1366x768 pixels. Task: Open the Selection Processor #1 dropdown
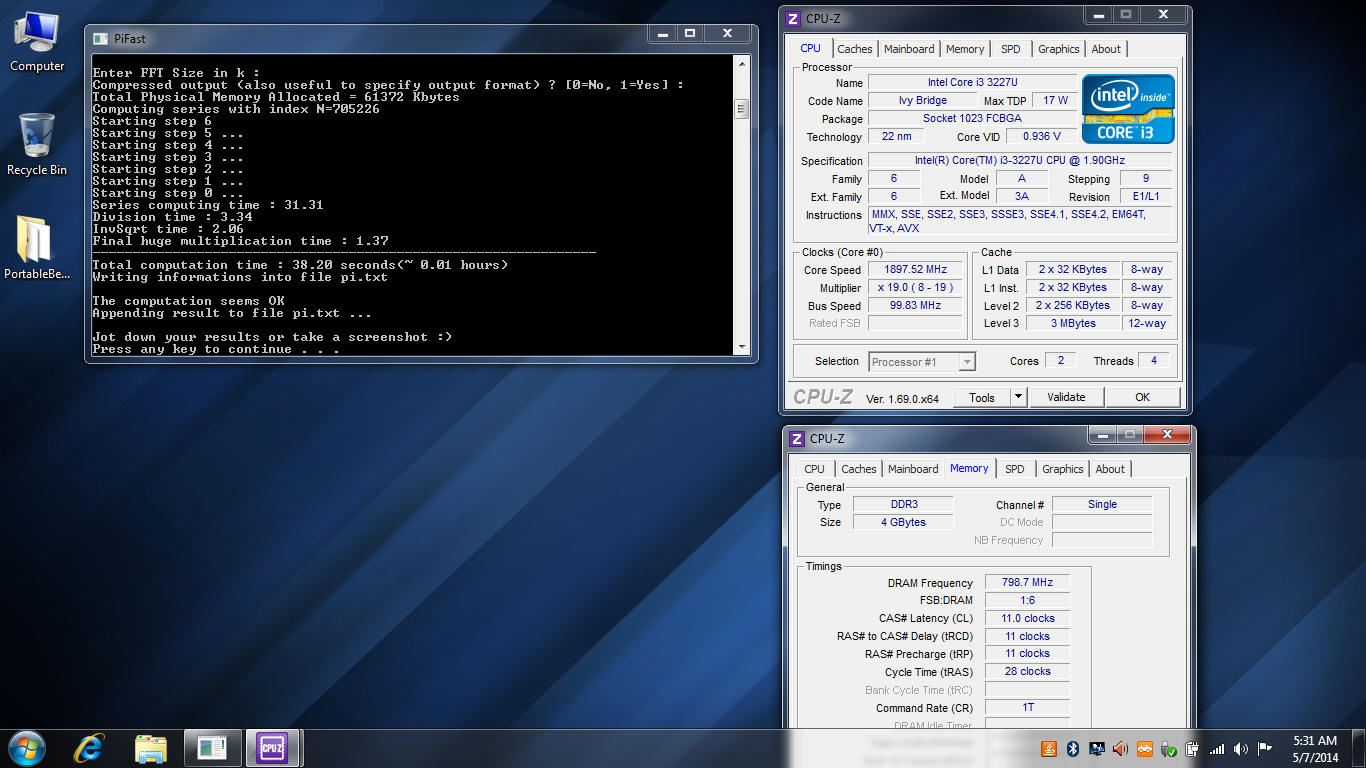[922, 362]
